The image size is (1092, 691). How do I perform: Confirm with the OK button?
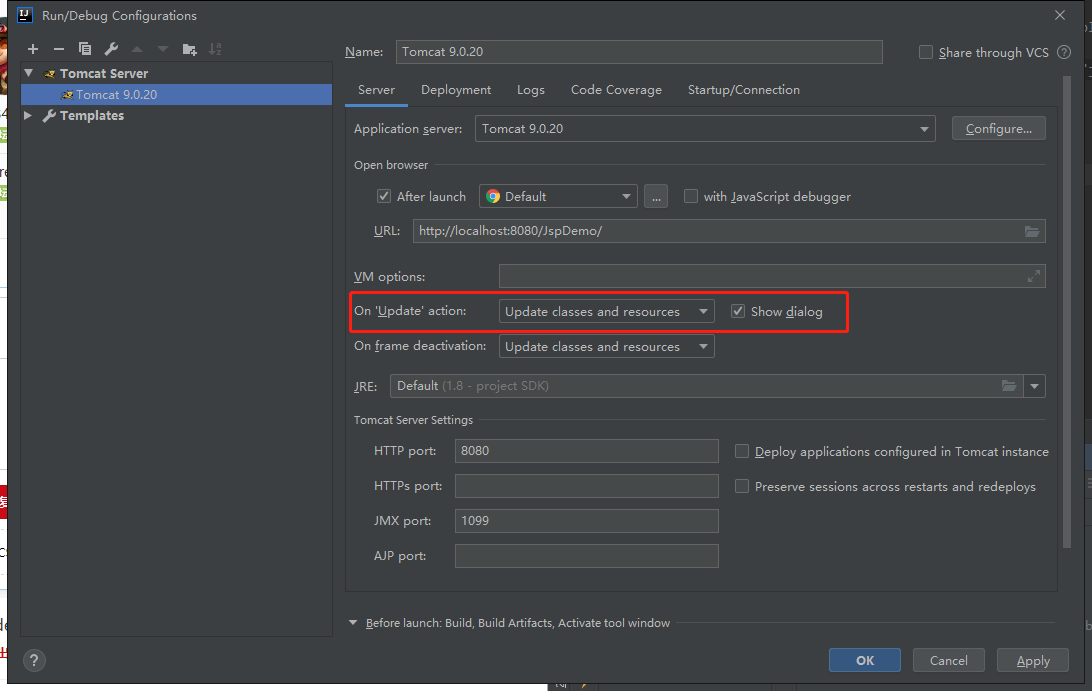tap(865, 660)
